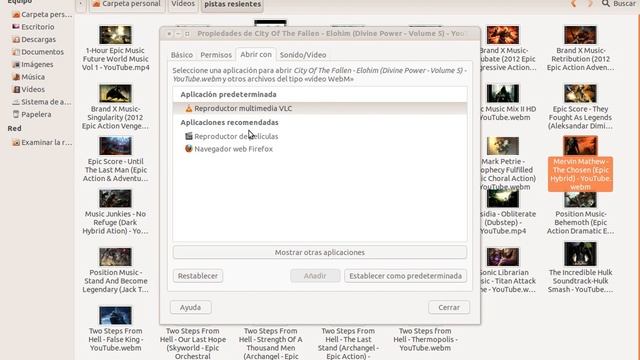Screen dimensions: 640x360
Task: Select Epic Score Until The Last Man thumbnail
Action: 115,146
